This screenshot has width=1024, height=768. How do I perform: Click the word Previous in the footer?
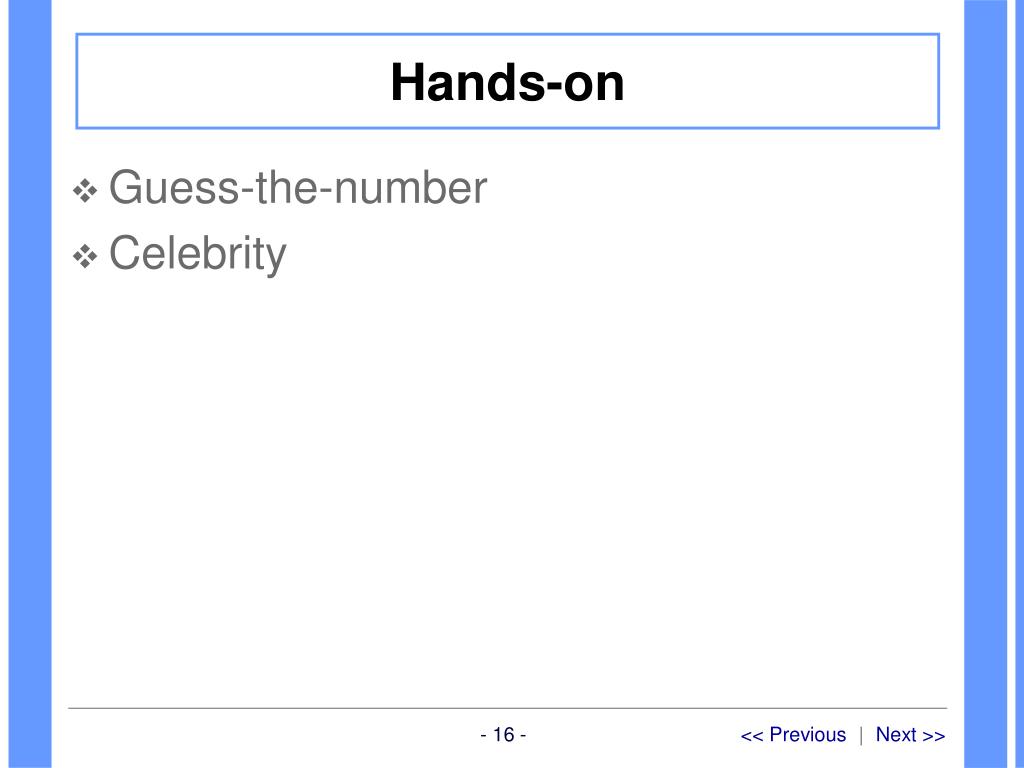(808, 735)
